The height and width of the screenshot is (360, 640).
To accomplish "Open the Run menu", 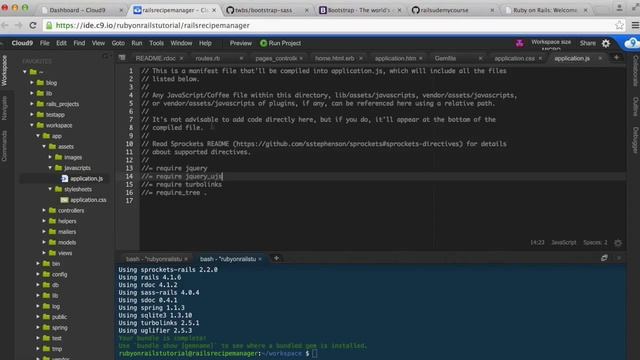I will [x=137, y=43].
